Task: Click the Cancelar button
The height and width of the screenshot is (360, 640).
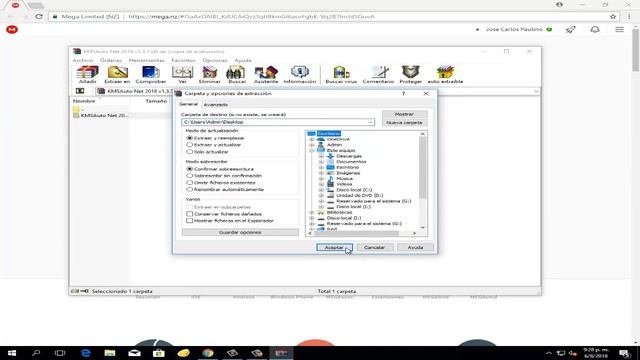Action: pos(374,247)
